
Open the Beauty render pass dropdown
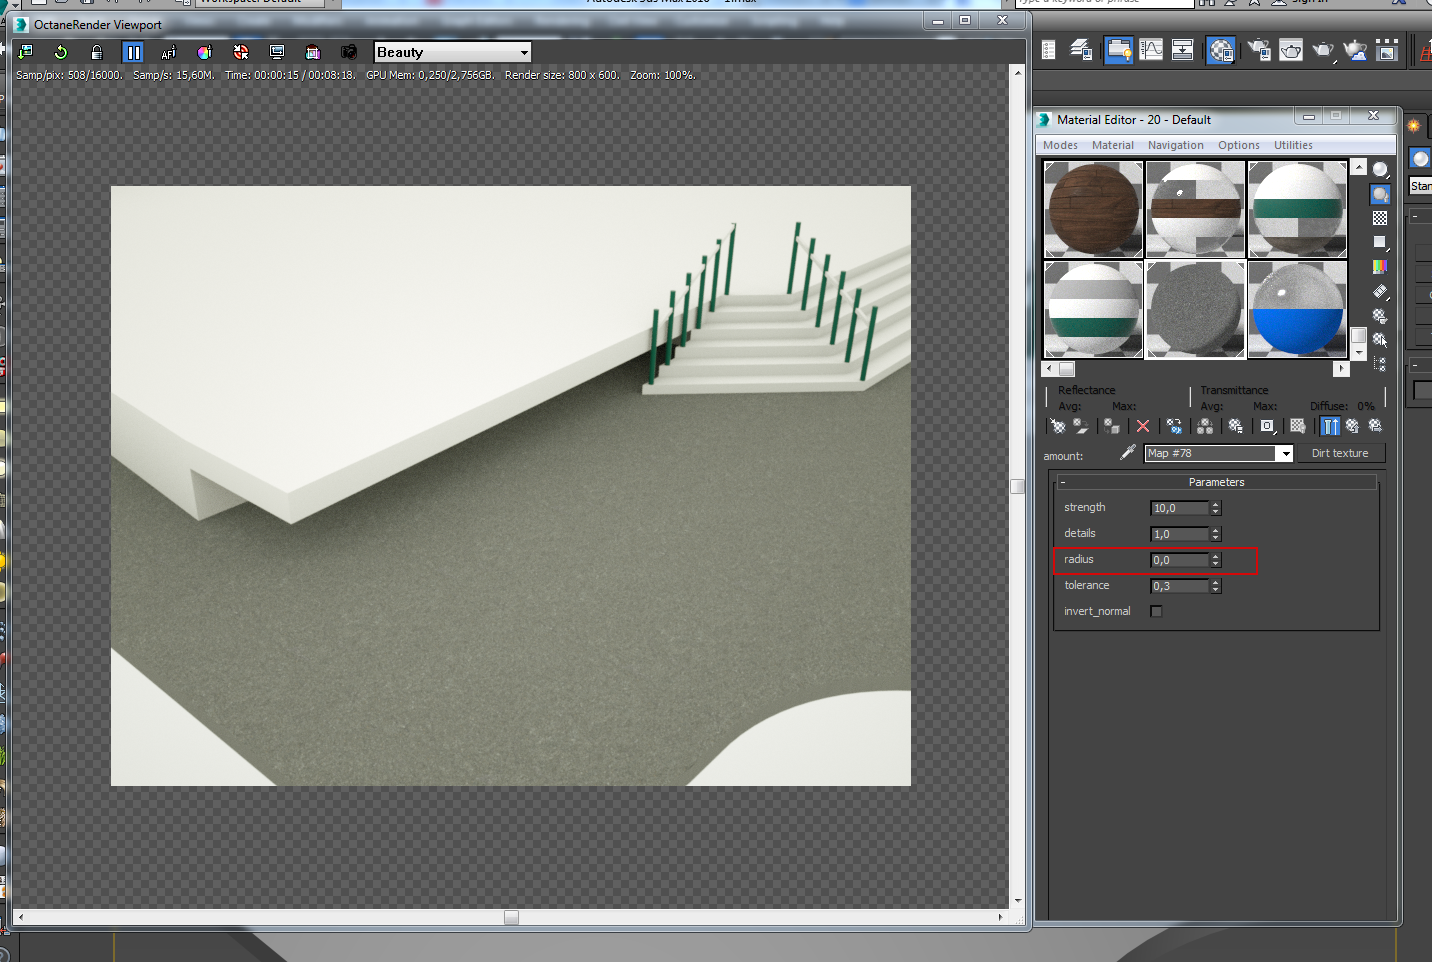point(523,52)
